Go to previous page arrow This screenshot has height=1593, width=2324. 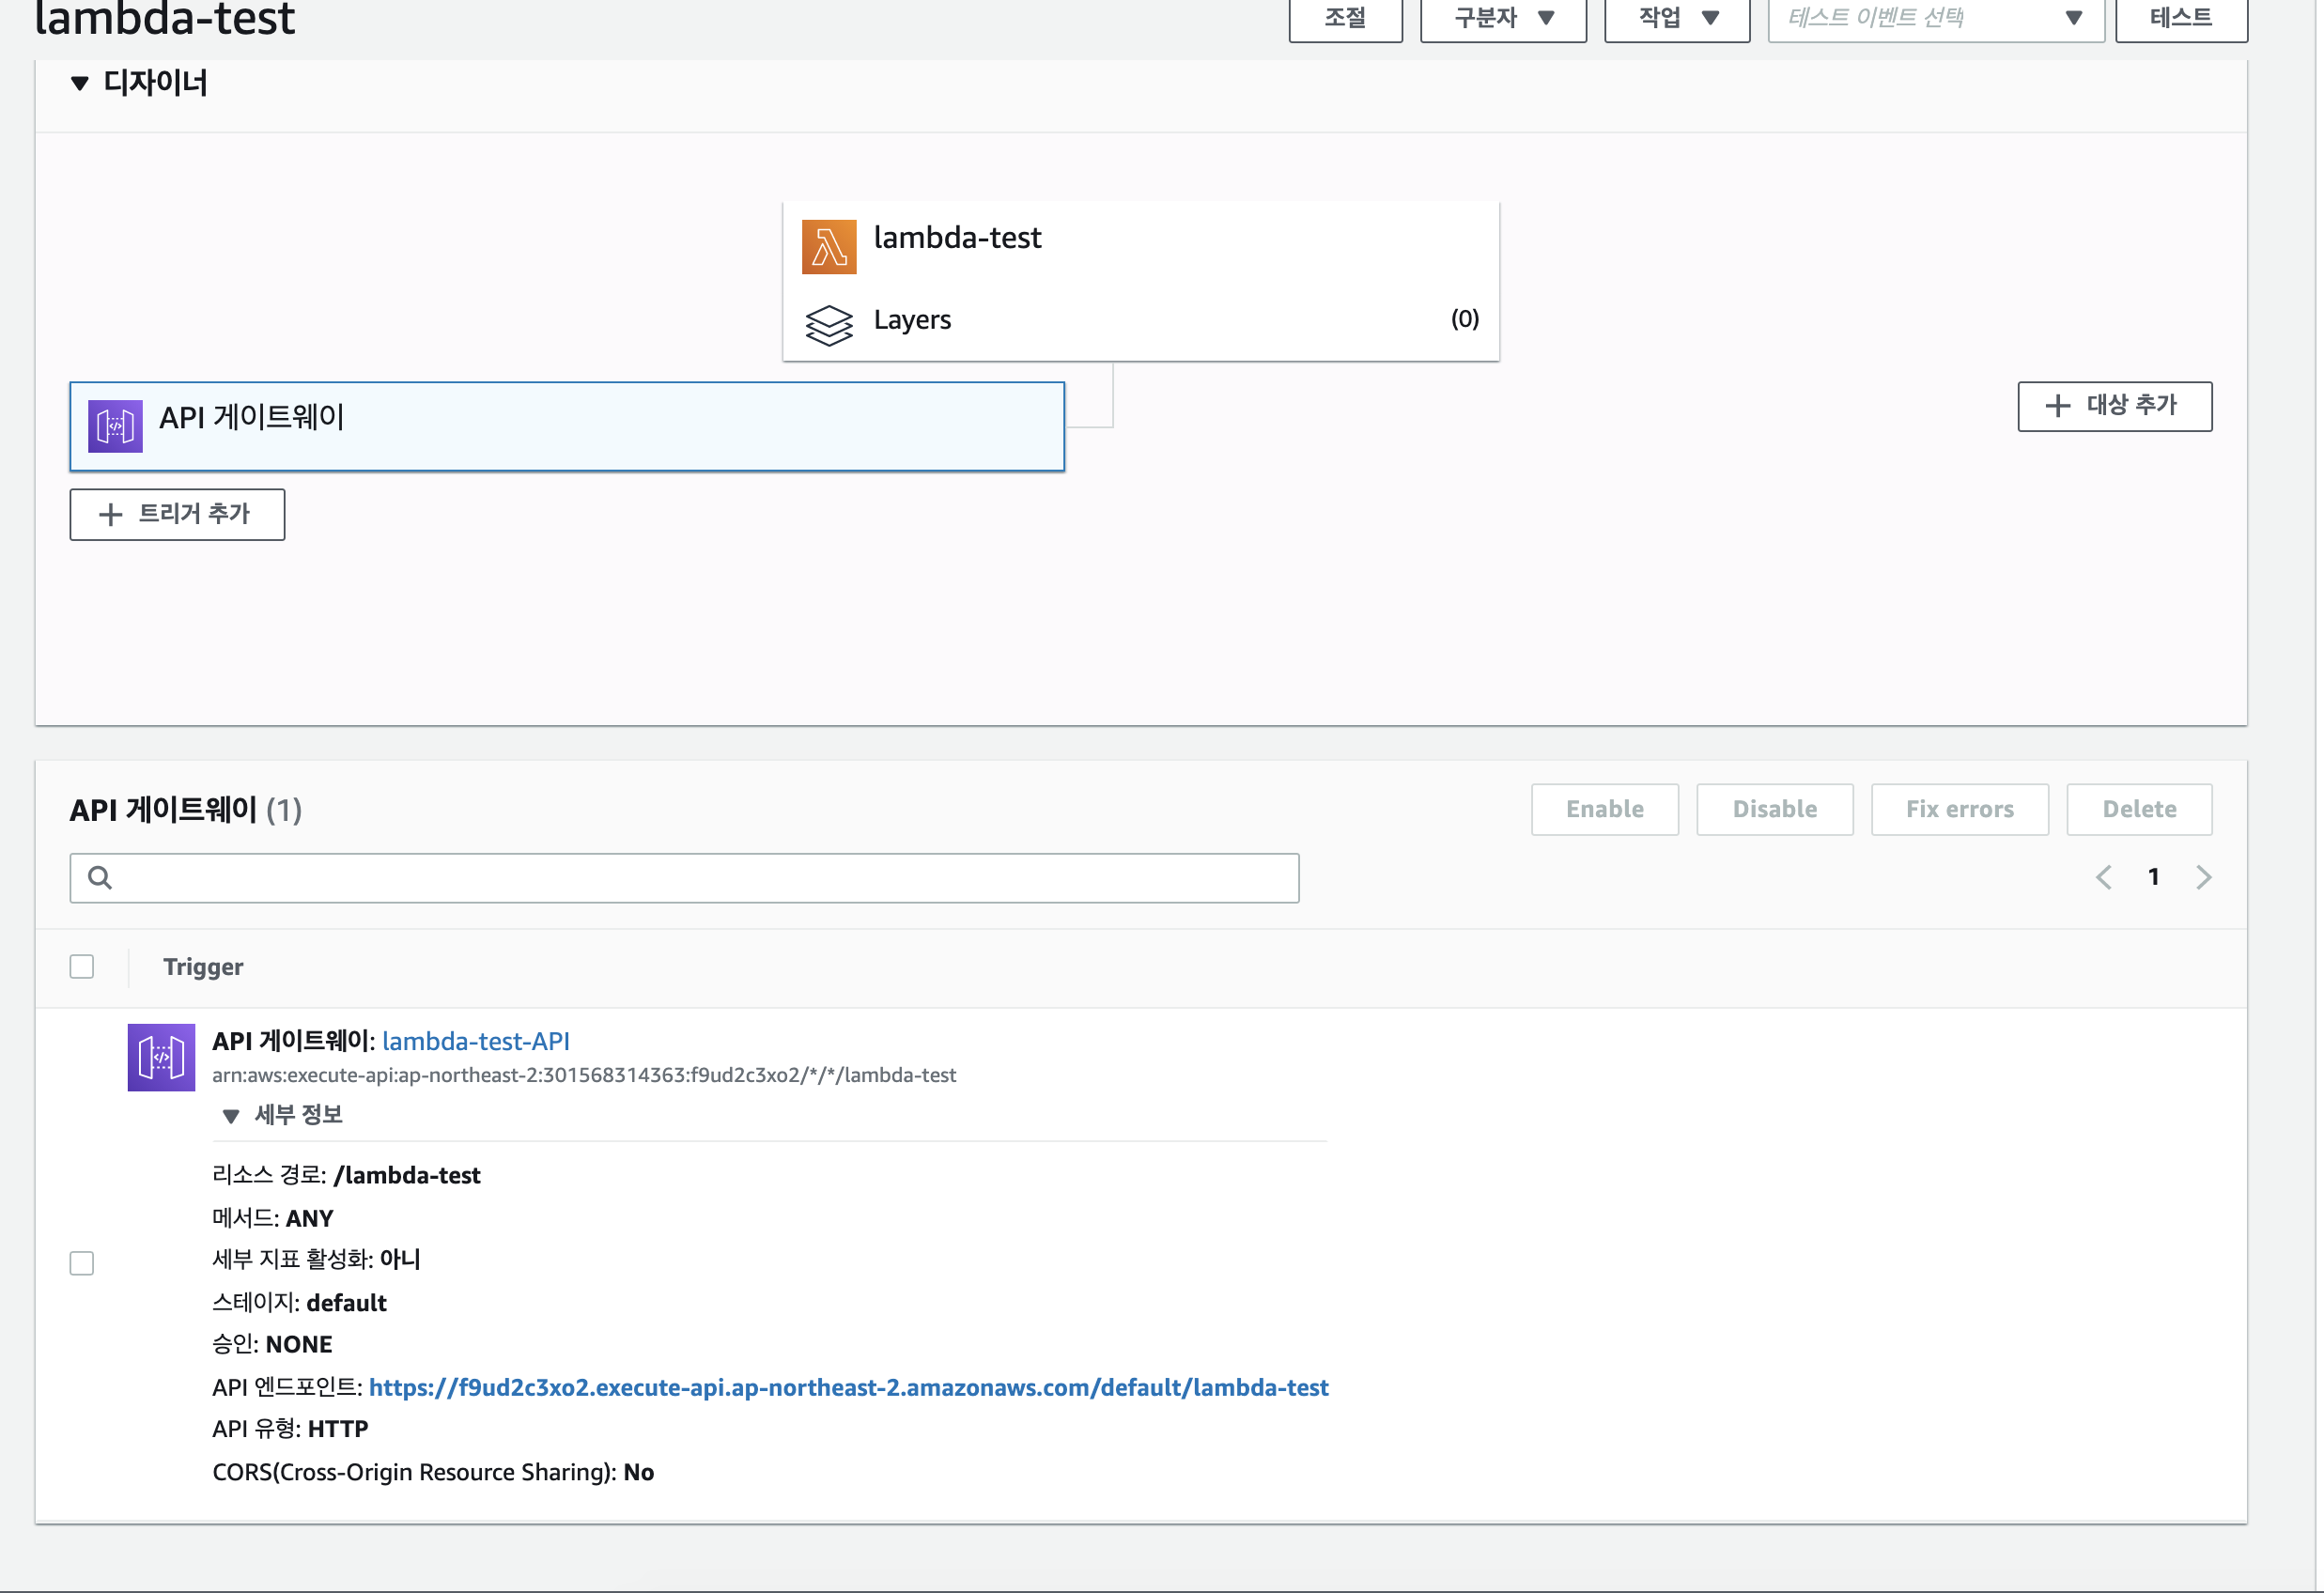click(x=2104, y=877)
